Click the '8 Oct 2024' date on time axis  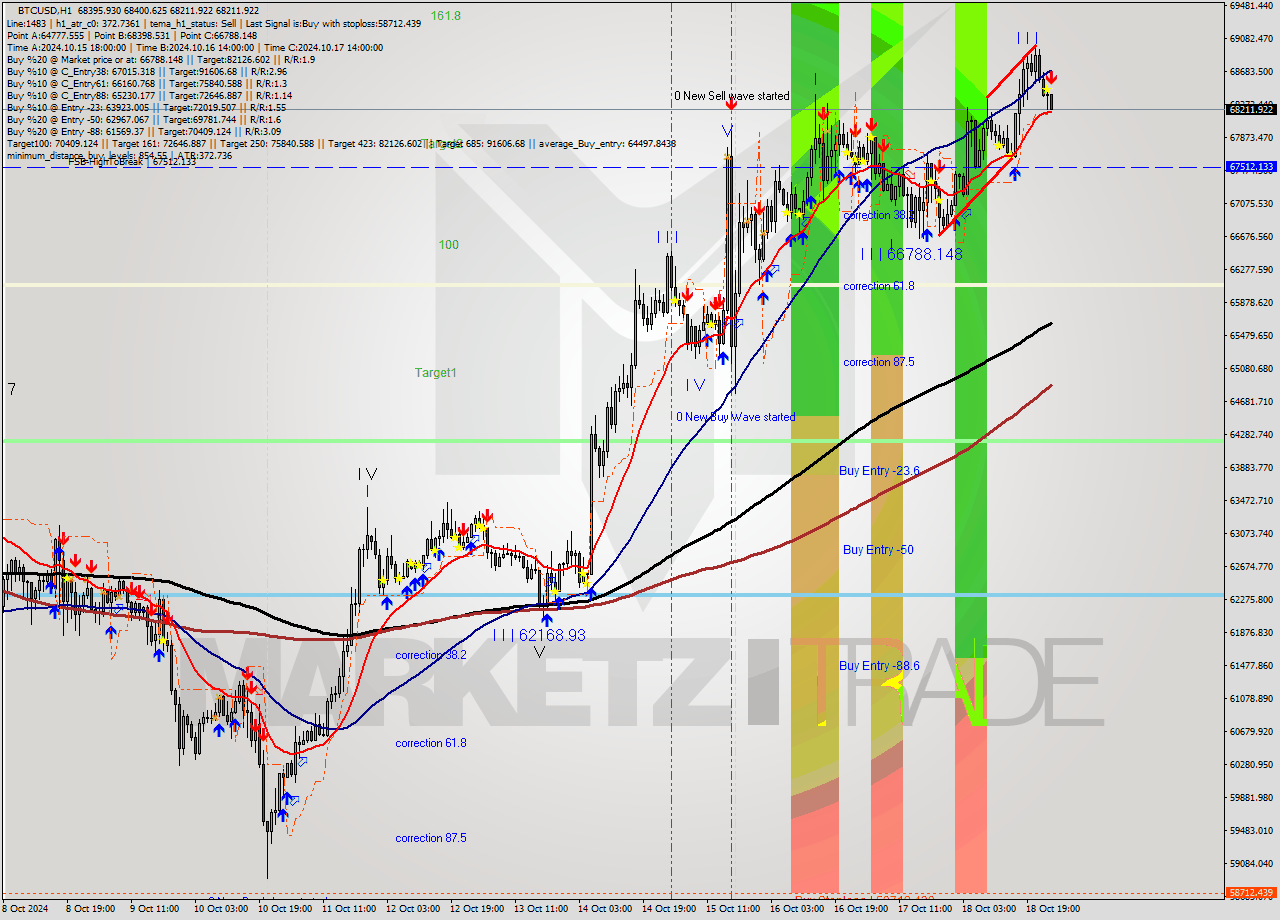coord(25,909)
